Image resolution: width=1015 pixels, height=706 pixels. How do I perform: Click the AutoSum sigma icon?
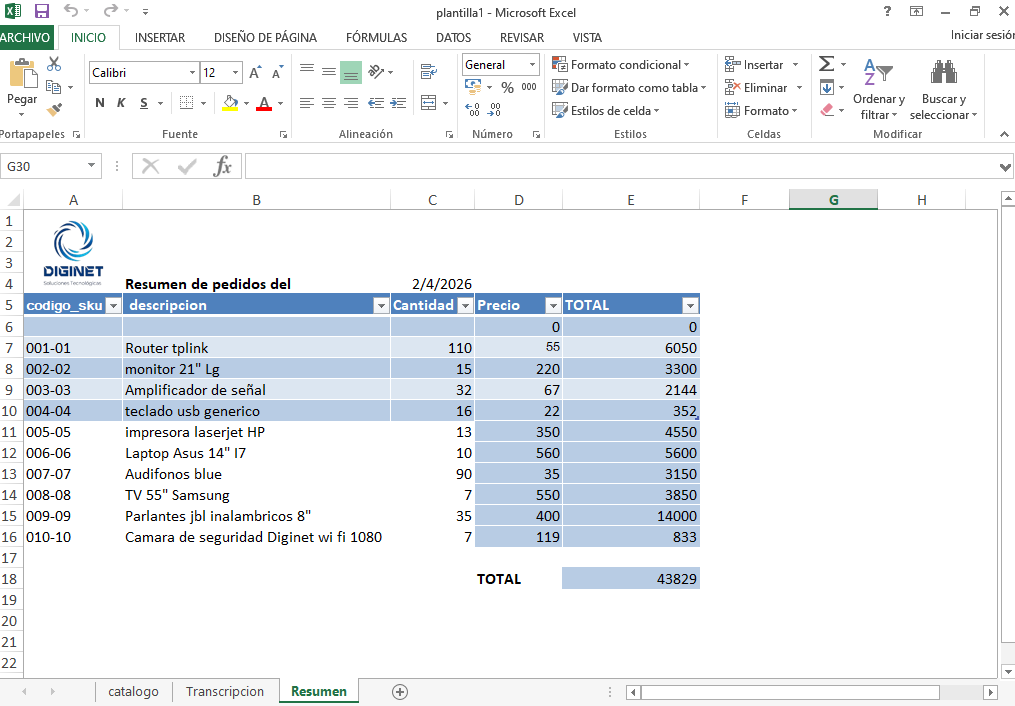point(826,63)
